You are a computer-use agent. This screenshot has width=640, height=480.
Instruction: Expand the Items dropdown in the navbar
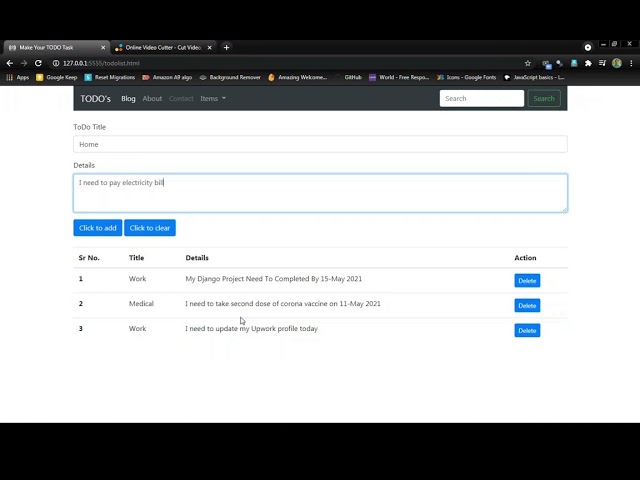pyautogui.click(x=213, y=99)
